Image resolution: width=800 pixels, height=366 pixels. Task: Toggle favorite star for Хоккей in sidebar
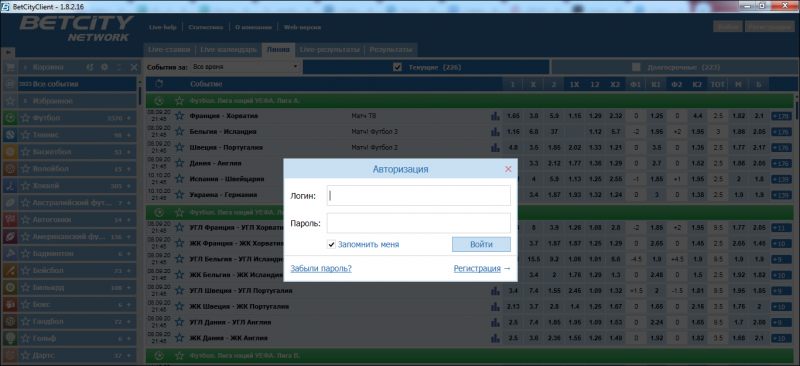coord(25,186)
